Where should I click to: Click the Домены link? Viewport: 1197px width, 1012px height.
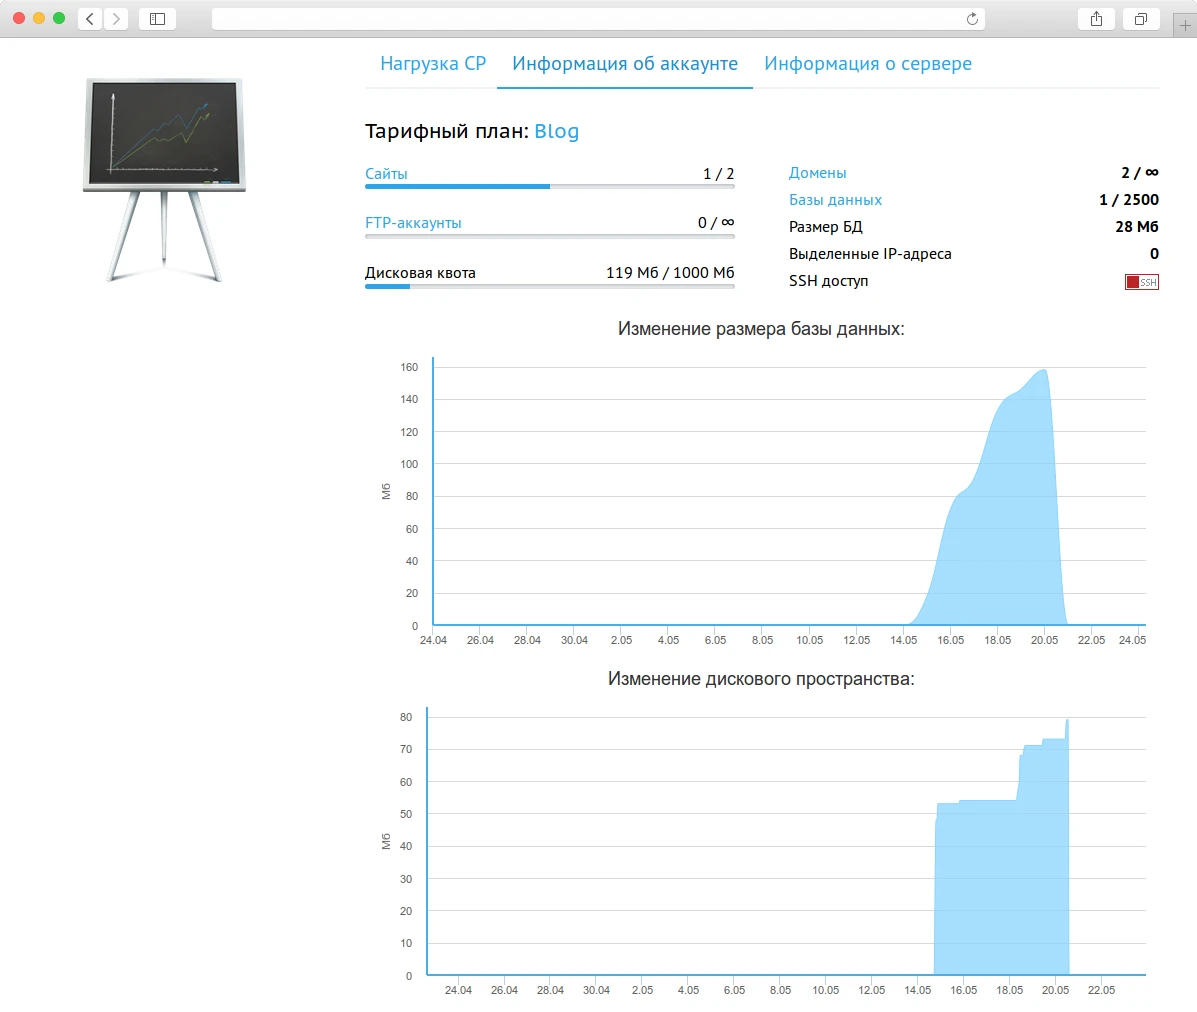(817, 173)
